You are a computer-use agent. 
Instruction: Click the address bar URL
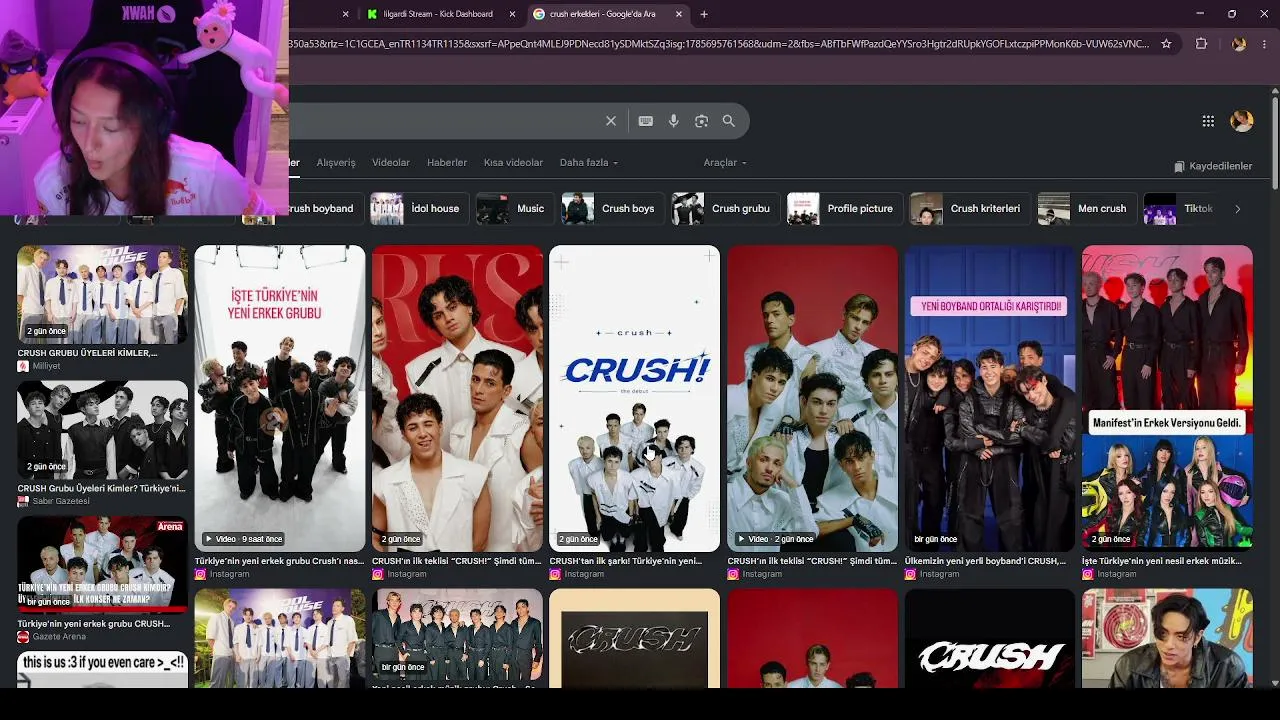(x=720, y=44)
